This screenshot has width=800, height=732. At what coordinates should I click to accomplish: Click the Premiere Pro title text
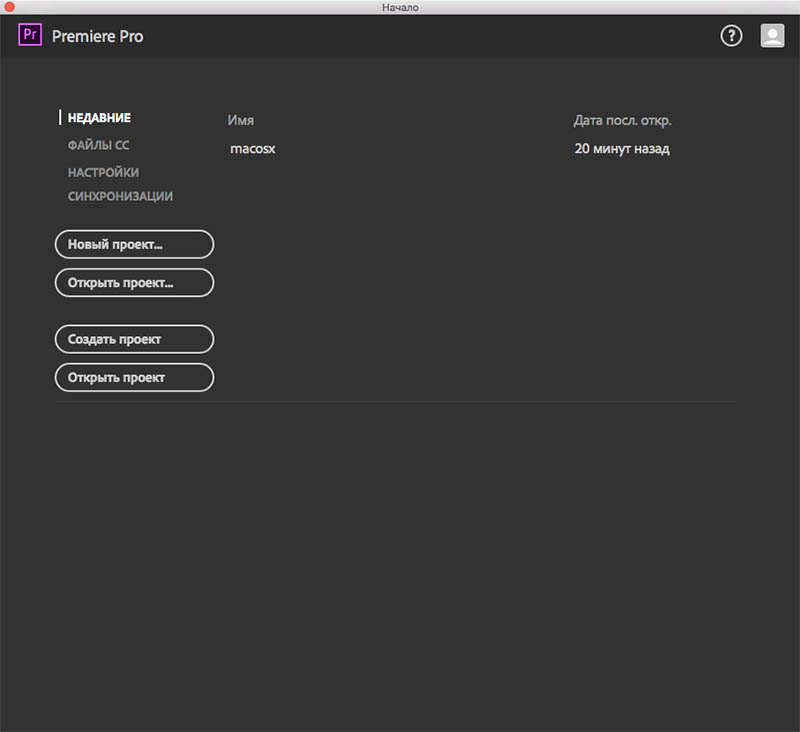pos(97,36)
